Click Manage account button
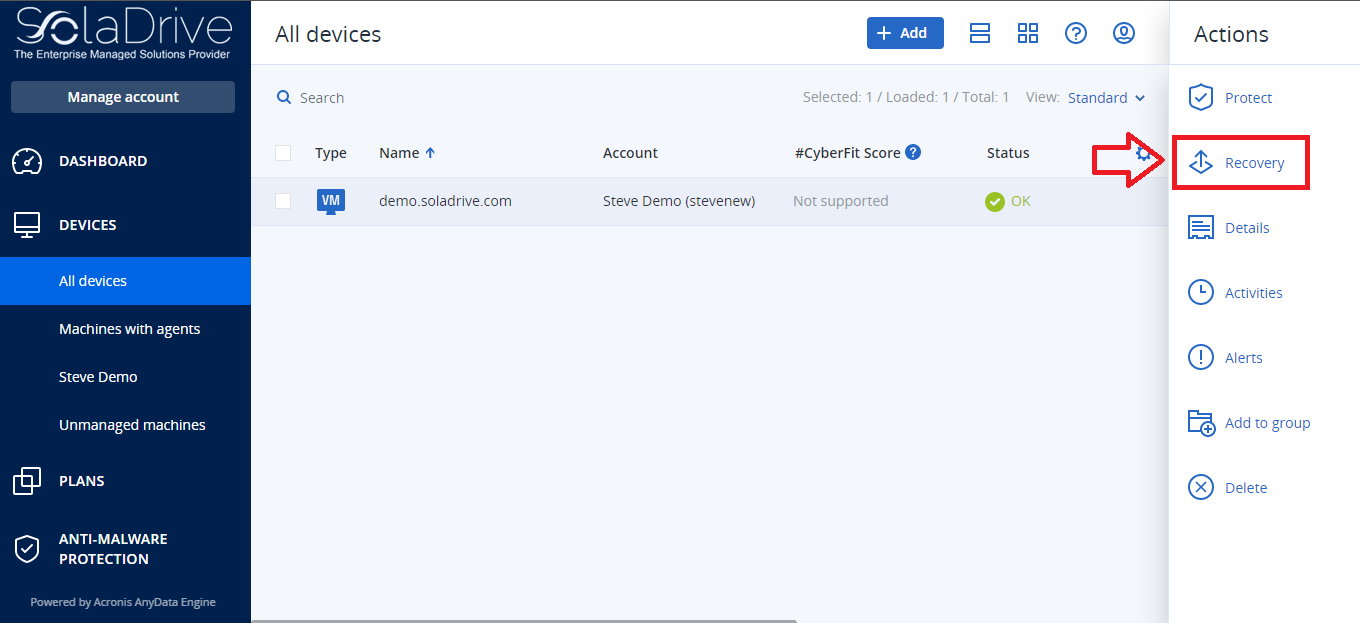 click(x=123, y=97)
